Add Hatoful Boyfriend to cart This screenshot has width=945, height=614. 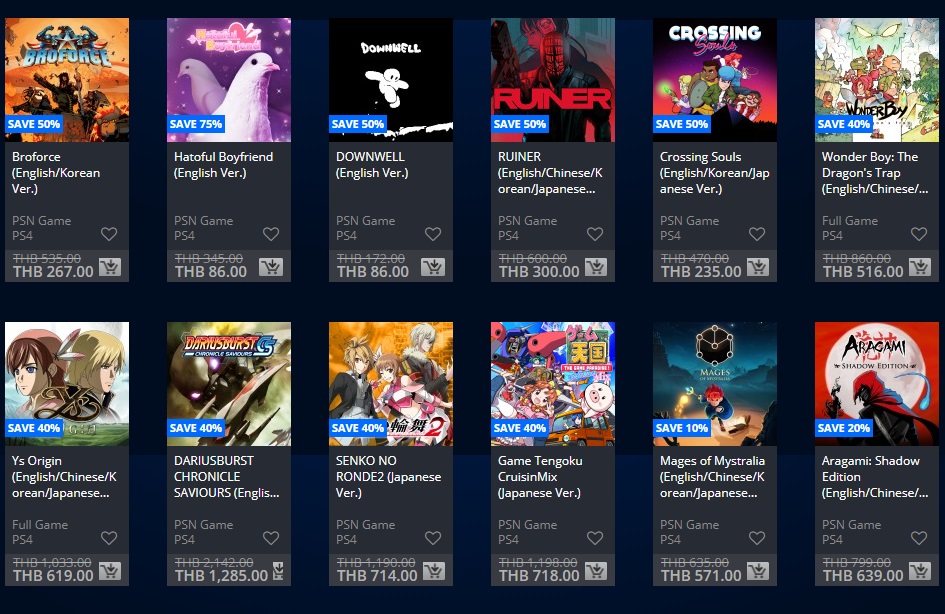271,266
